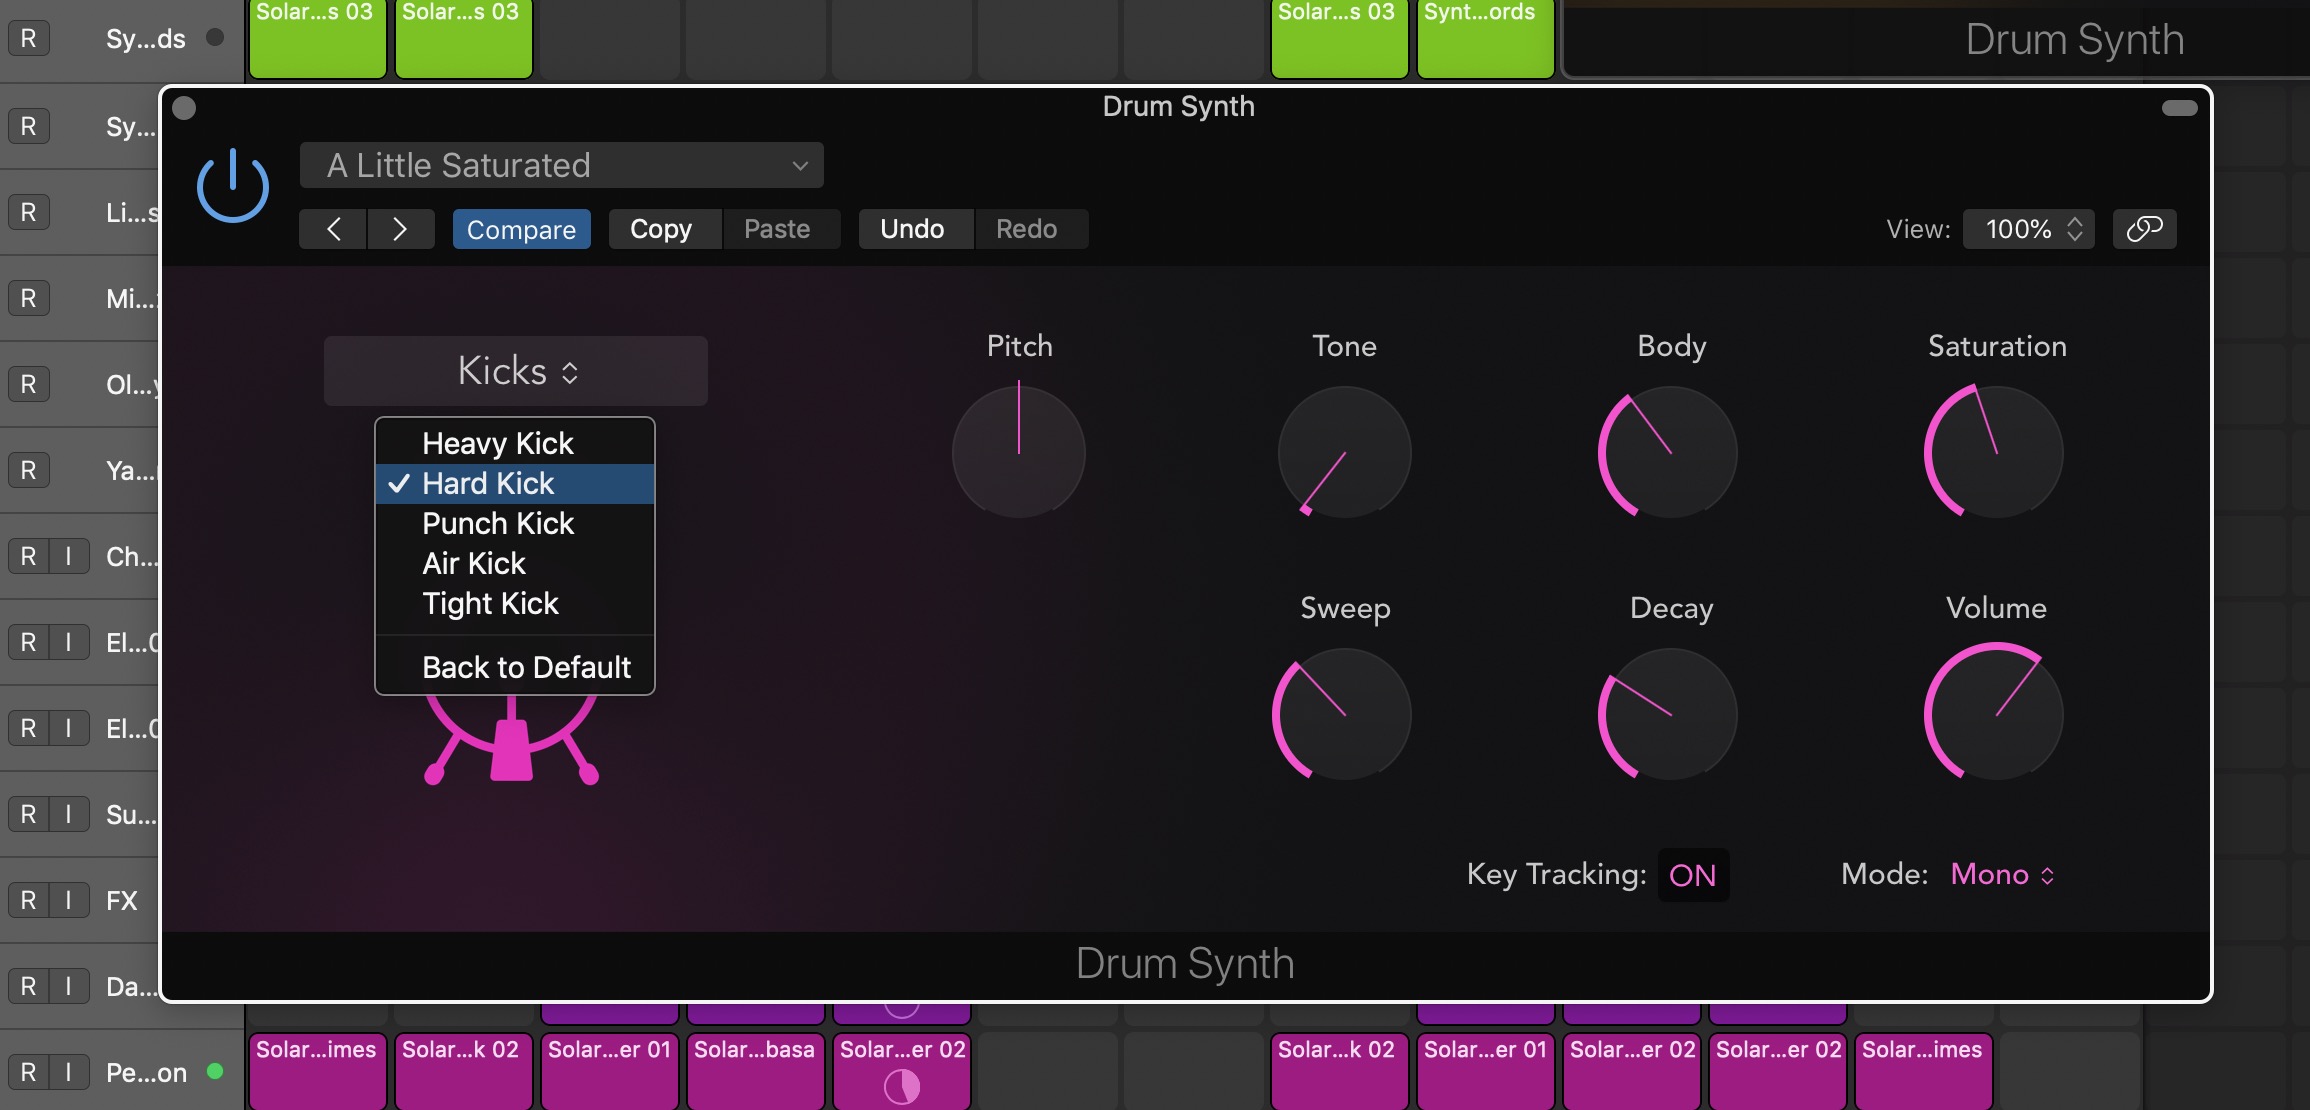Select Punch Kick from the menu
Screen dimensions: 2310x1110
(x=498, y=523)
